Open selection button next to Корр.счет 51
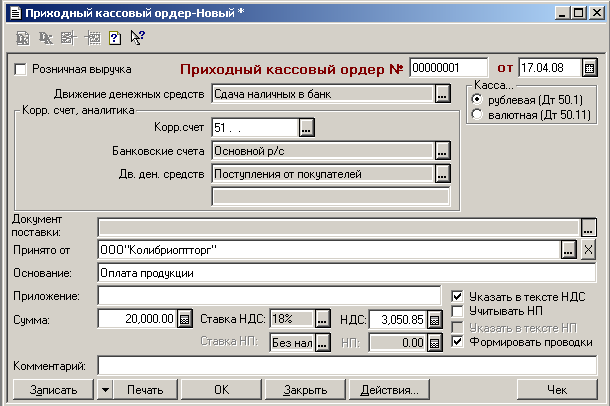Image resolution: width=610 pixels, height=406 pixels. [307, 128]
